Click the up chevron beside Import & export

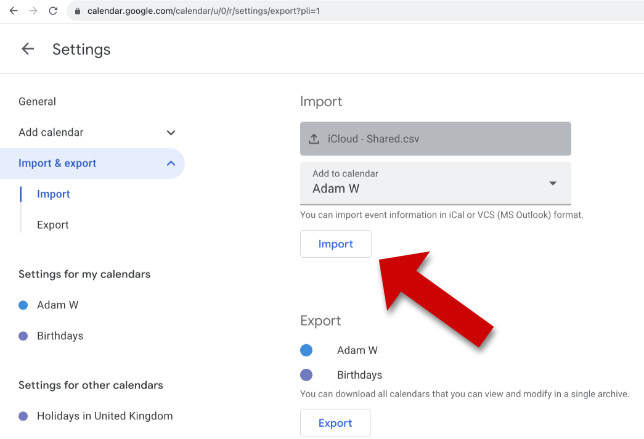171,163
